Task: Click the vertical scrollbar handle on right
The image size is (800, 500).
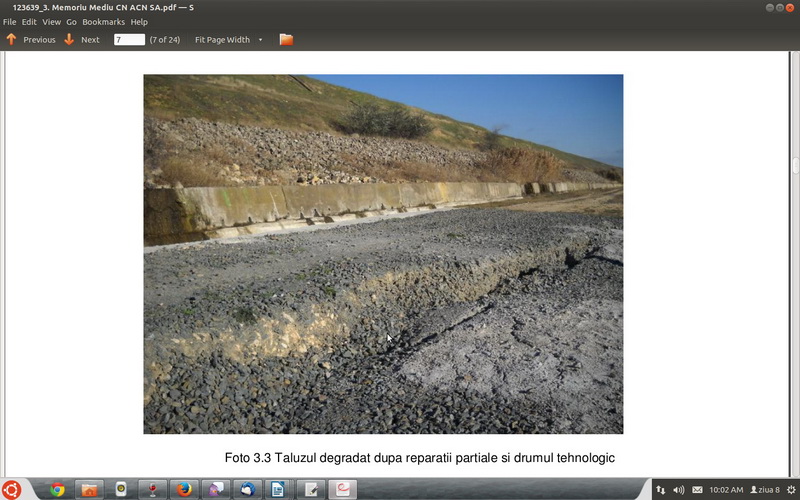Action: tap(796, 166)
